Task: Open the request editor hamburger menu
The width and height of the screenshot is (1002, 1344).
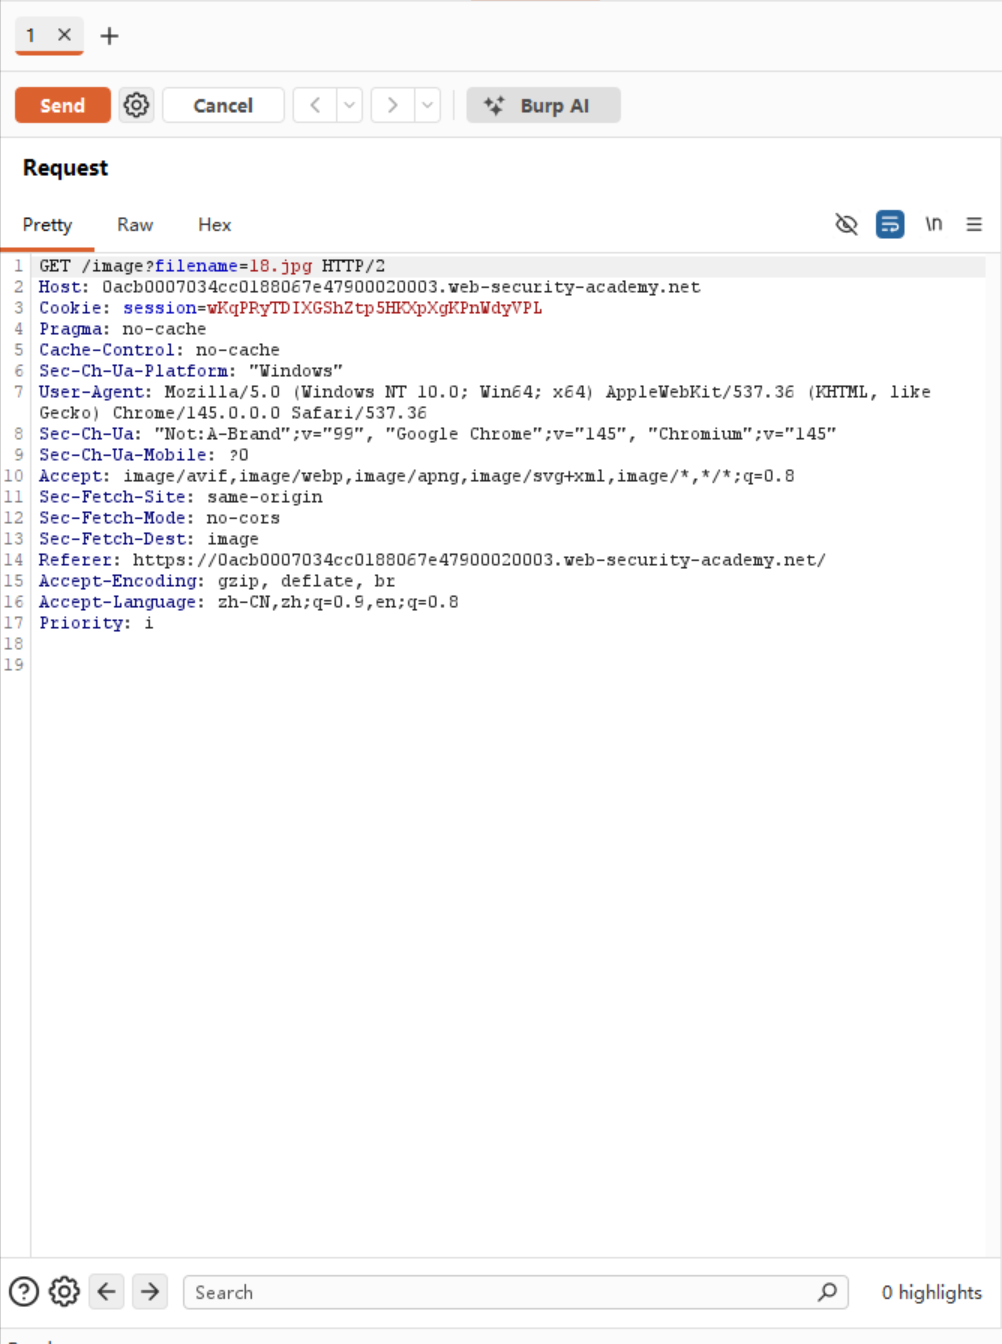Action: click(974, 224)
